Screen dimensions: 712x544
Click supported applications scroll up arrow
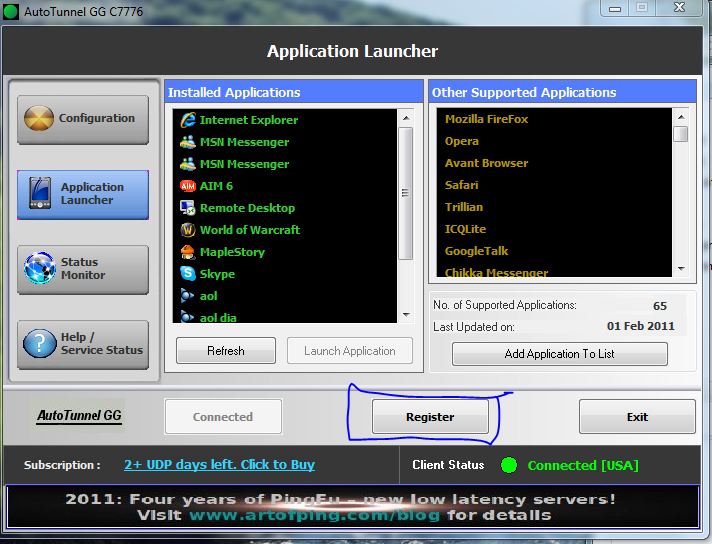click(x=681, y=117)
